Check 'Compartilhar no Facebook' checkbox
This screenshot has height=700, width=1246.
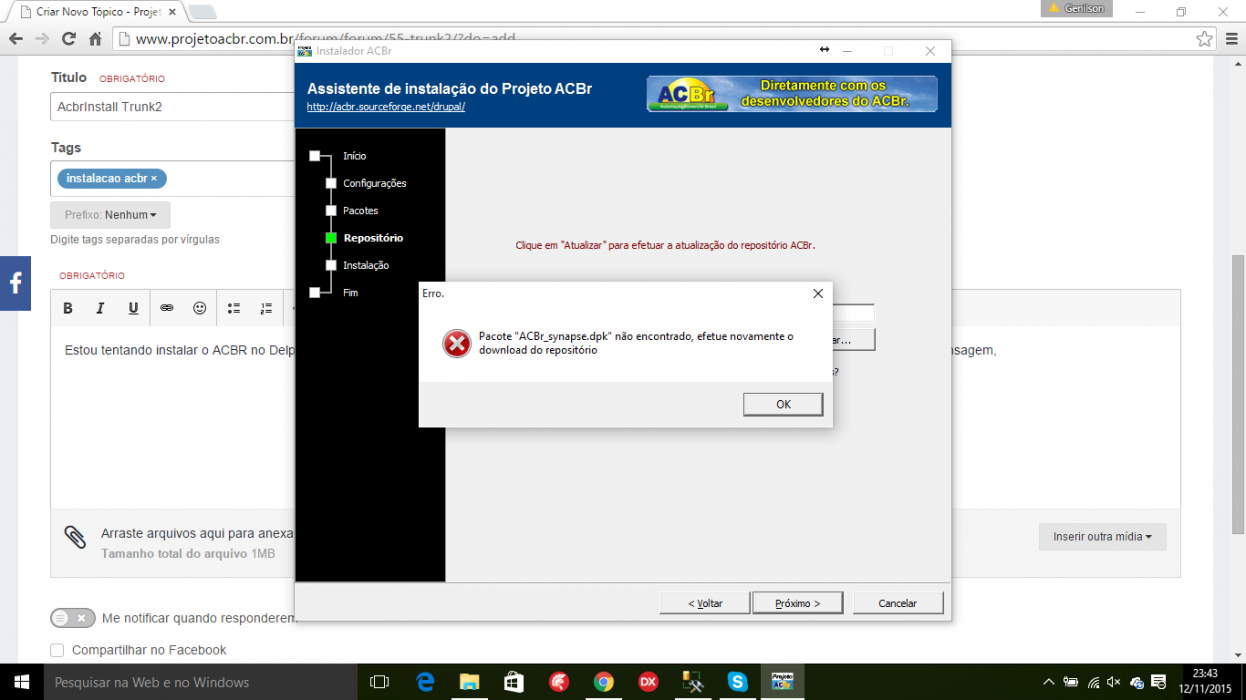coord(57,650)
